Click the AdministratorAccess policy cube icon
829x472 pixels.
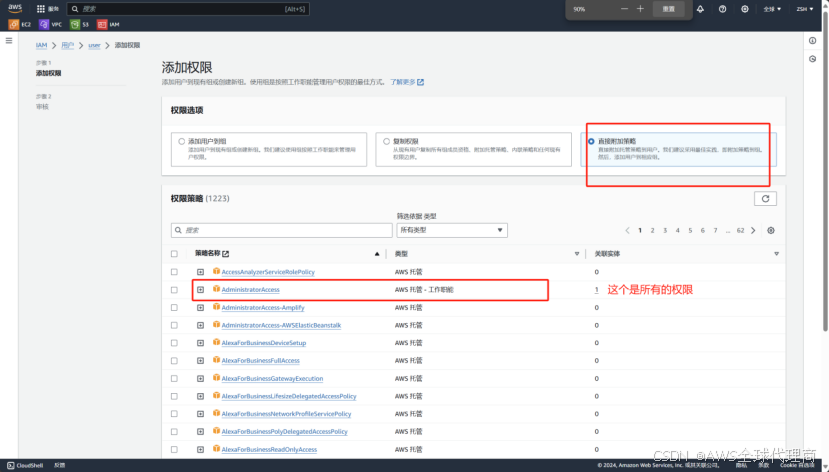(216, 289)
